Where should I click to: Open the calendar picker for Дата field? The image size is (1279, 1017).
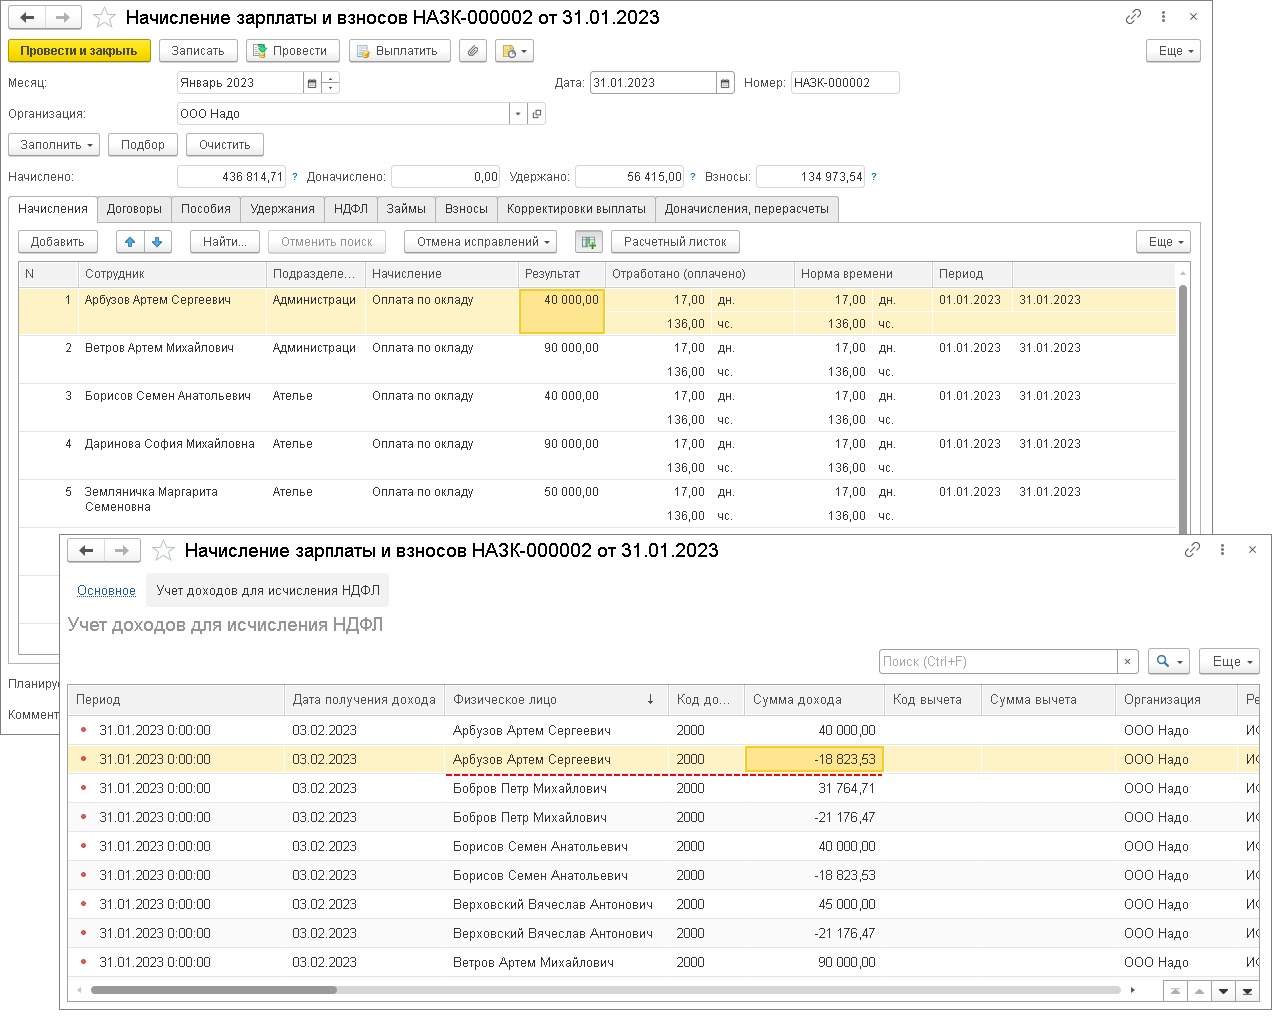click(x=725, y=83)
